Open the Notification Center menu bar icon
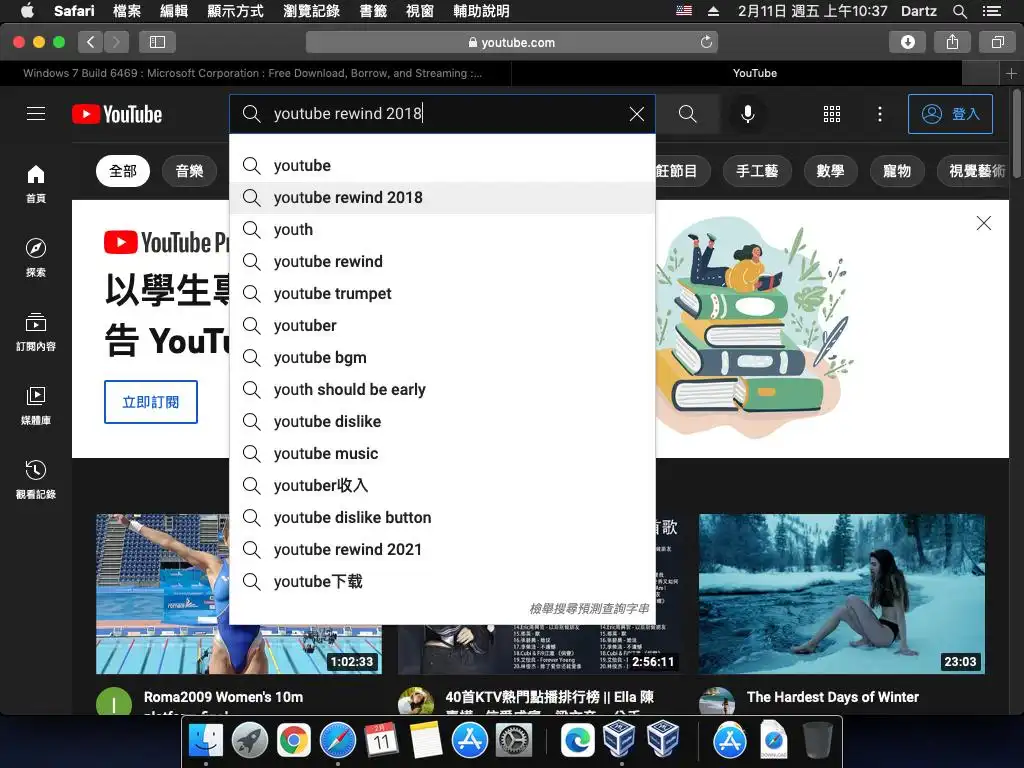Screen dimensions: 1024x768 click(991, 11)
